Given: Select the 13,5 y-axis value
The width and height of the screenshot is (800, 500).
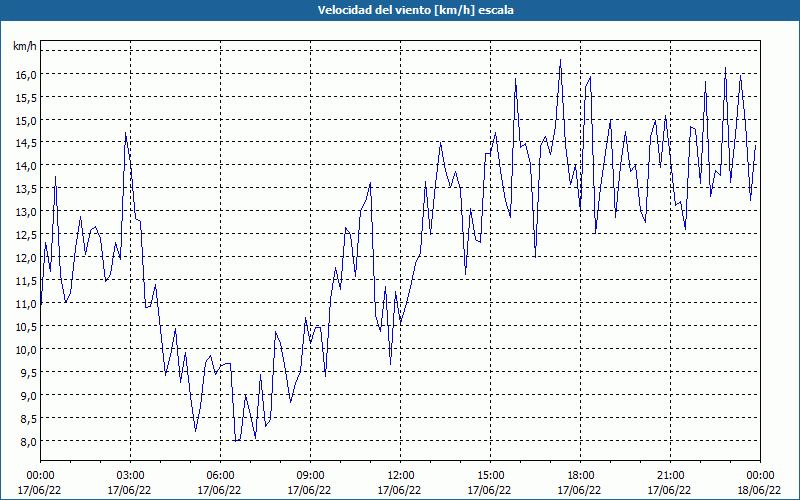Looking at the screenshot, I should [26, 189].
